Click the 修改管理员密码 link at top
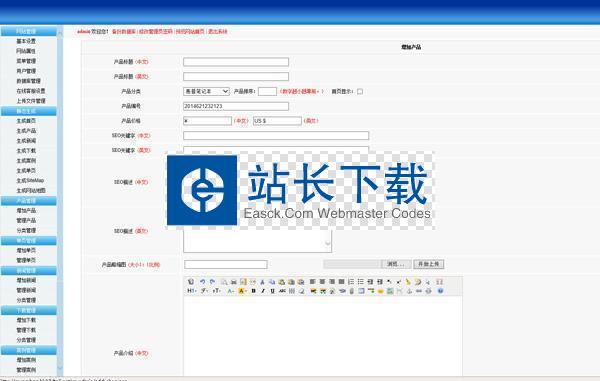 156,31
